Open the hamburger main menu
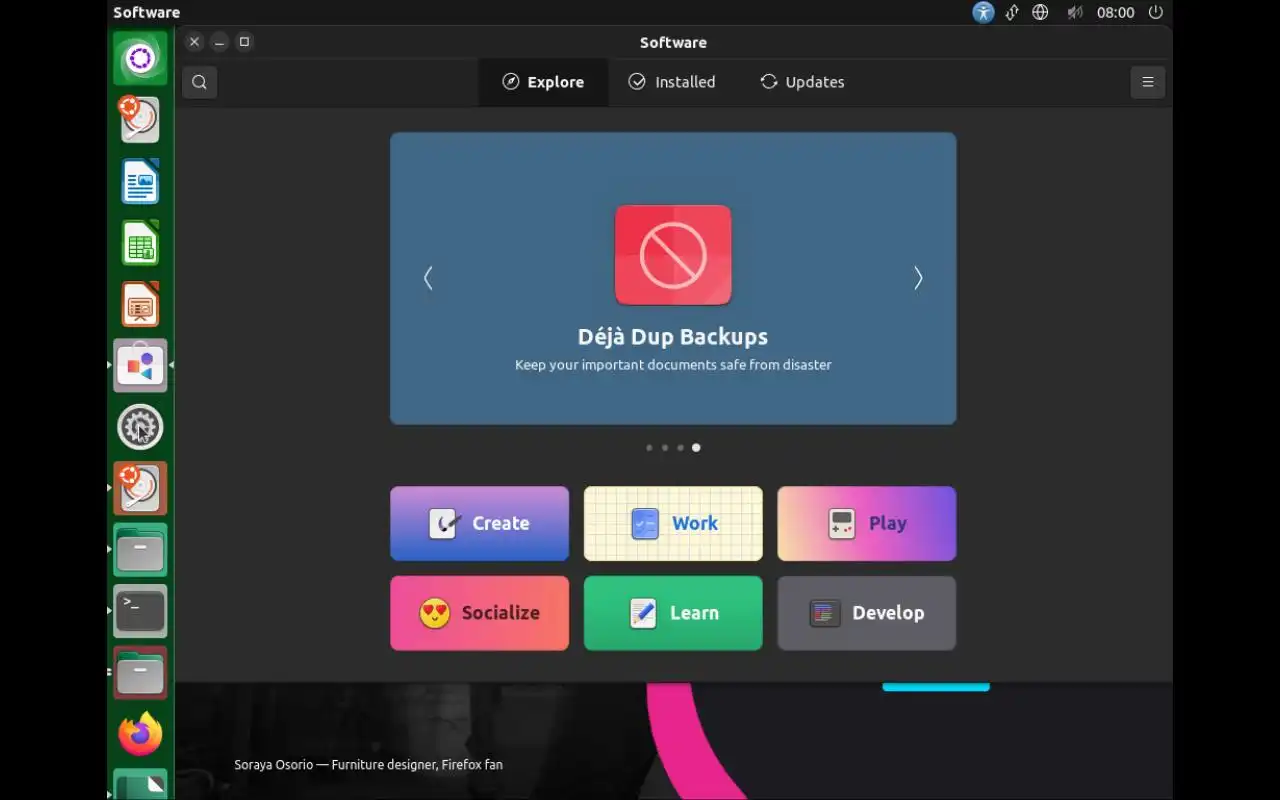 [x=1147, y=82]
